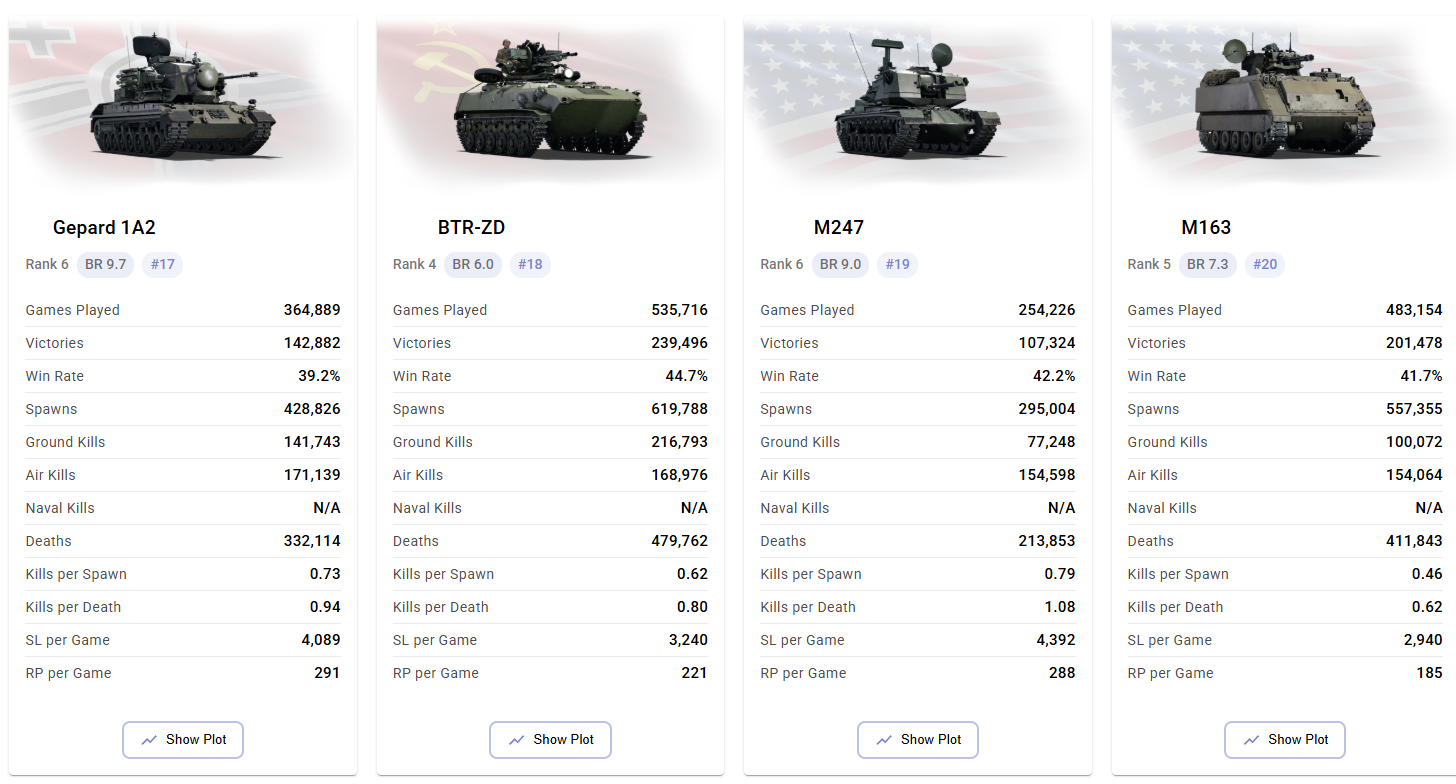Select the #17 ranking badge
The image size is (1456, 784).
(x=162, y=264)
